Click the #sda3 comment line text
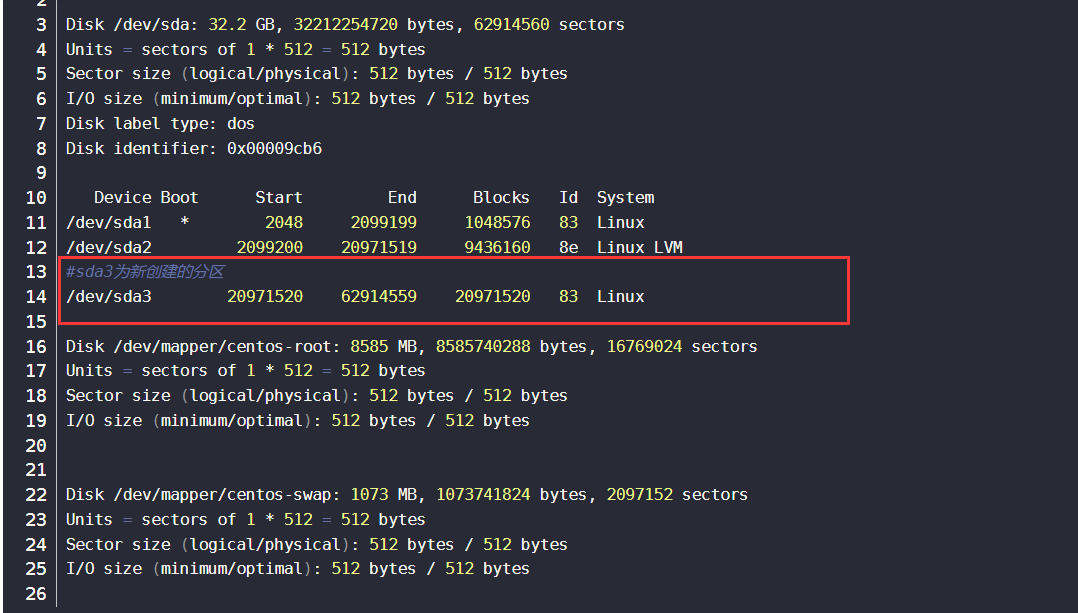Image resolution: width=1078 pixels, height=613 pixels. (x=145, y=272)
